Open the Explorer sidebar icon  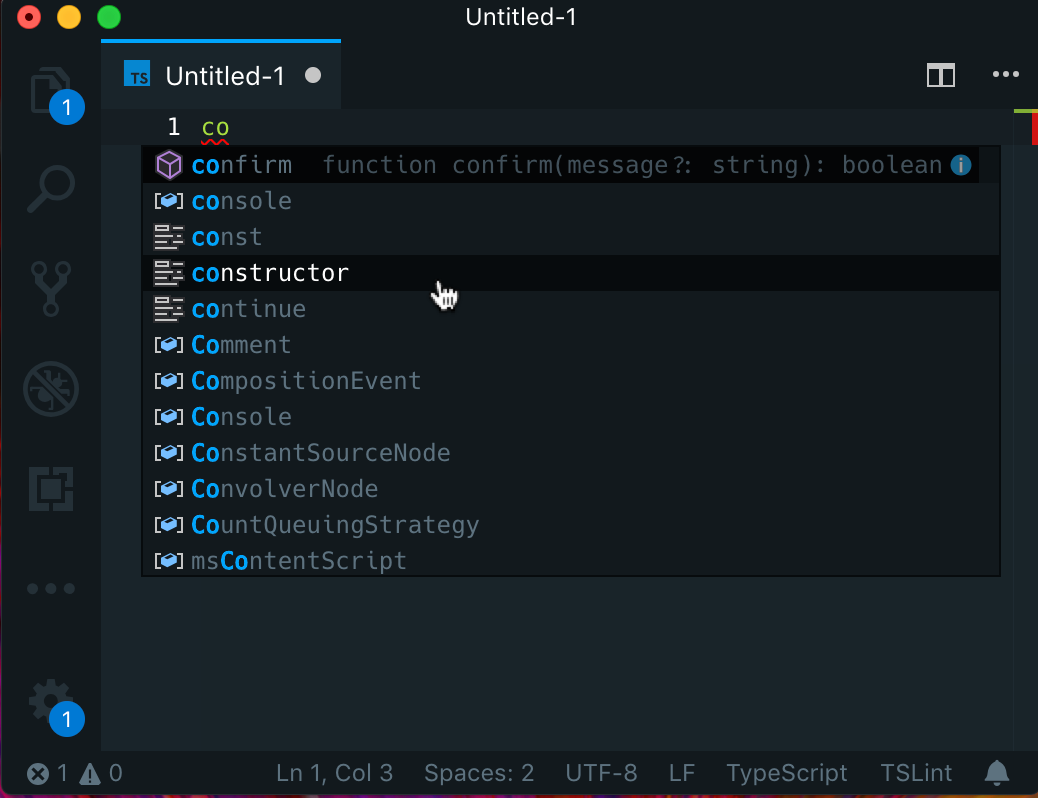[50, 90]
